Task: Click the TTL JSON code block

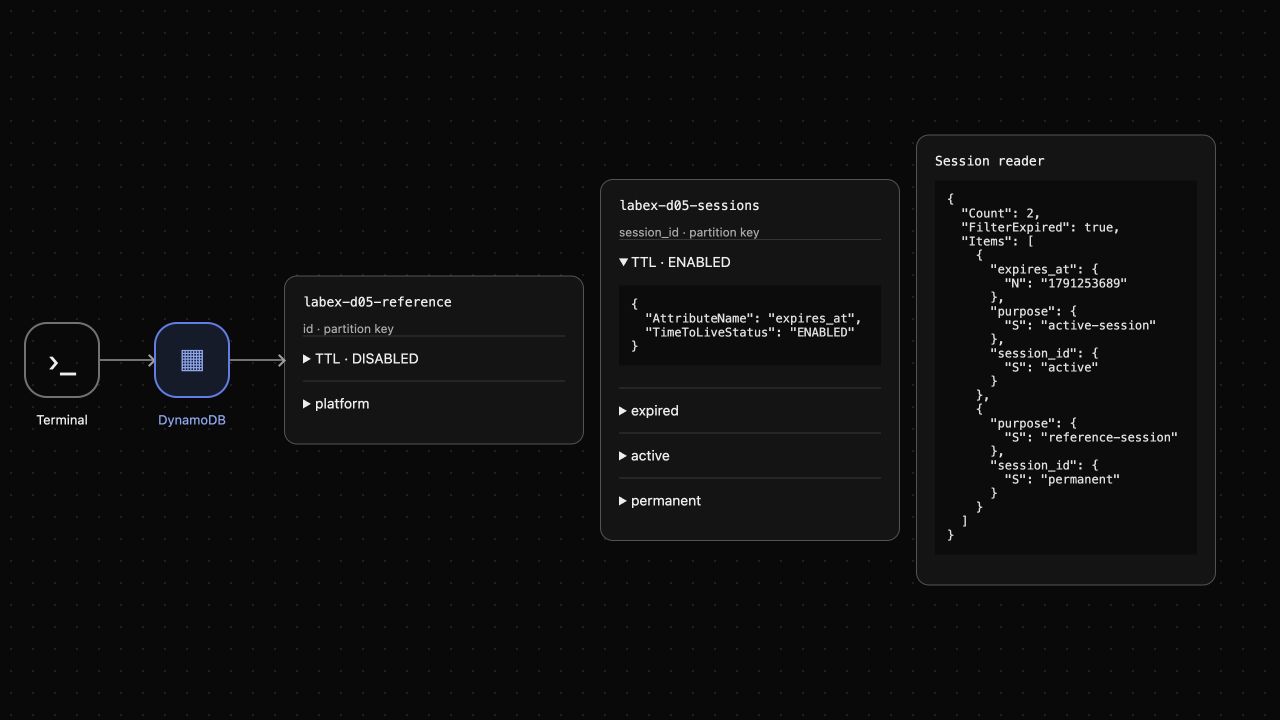Action: [x=750, y=325]
